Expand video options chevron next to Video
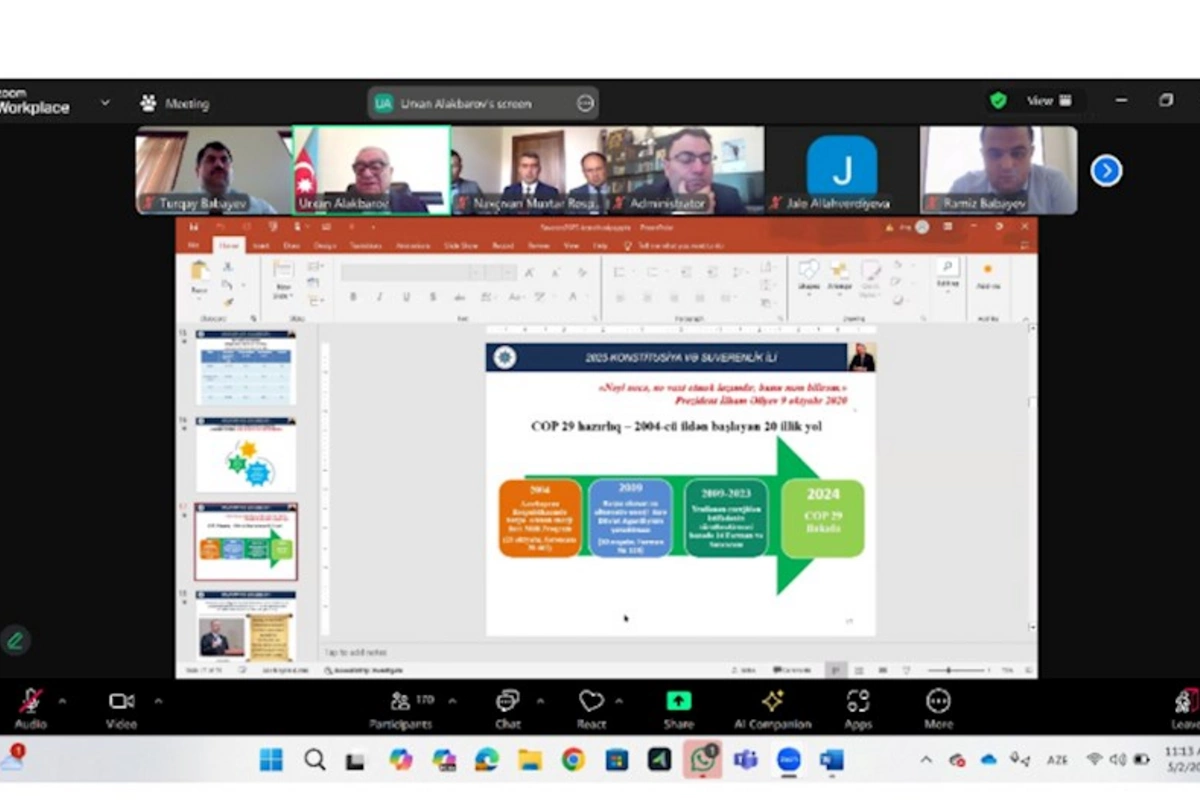The image size is (1200, 800). tap(157, 701)
